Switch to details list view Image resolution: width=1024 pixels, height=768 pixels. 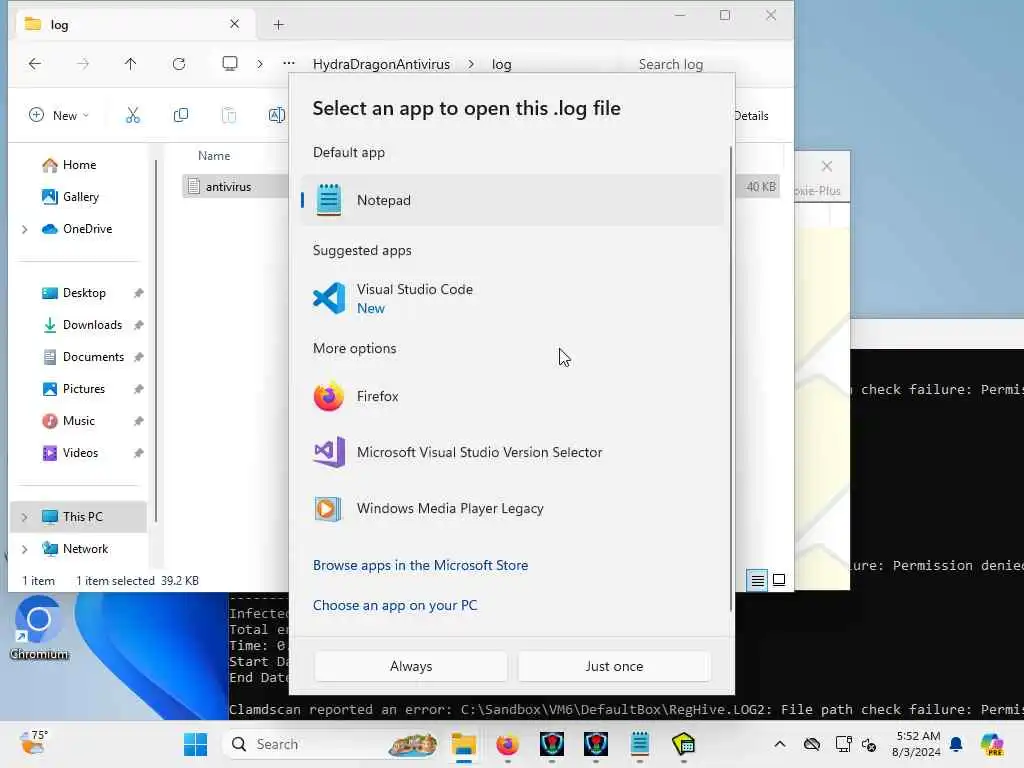[x=758, y=580]
